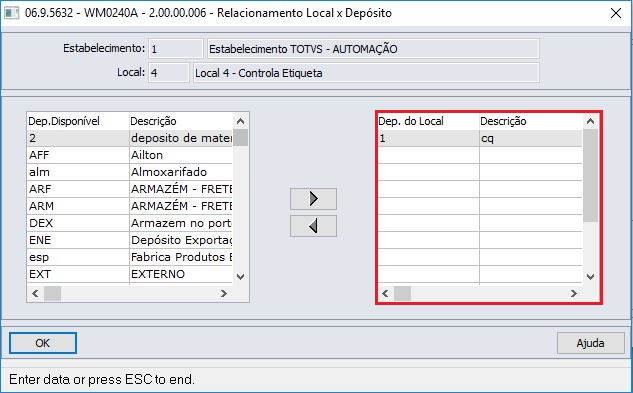Click local deposits list scroll up arrow

pyautogui.click(x=591, y=121)
